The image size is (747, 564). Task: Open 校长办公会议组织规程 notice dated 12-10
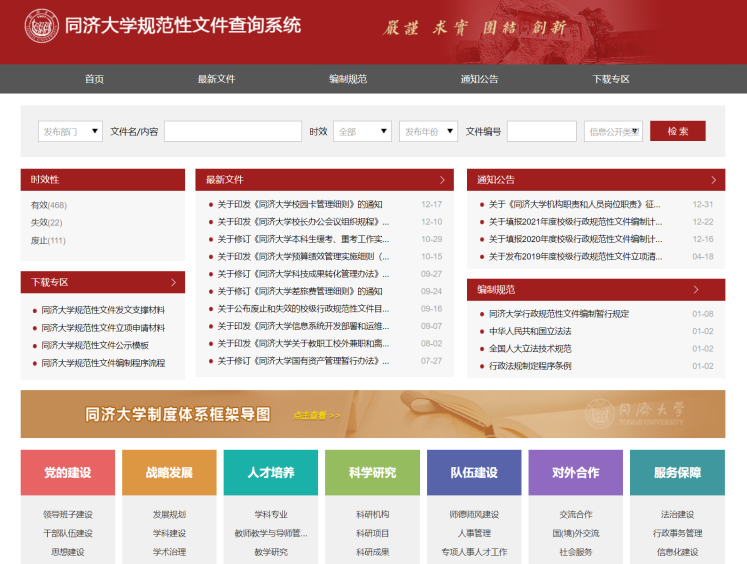pyautogui.click(x=303, y=222)
